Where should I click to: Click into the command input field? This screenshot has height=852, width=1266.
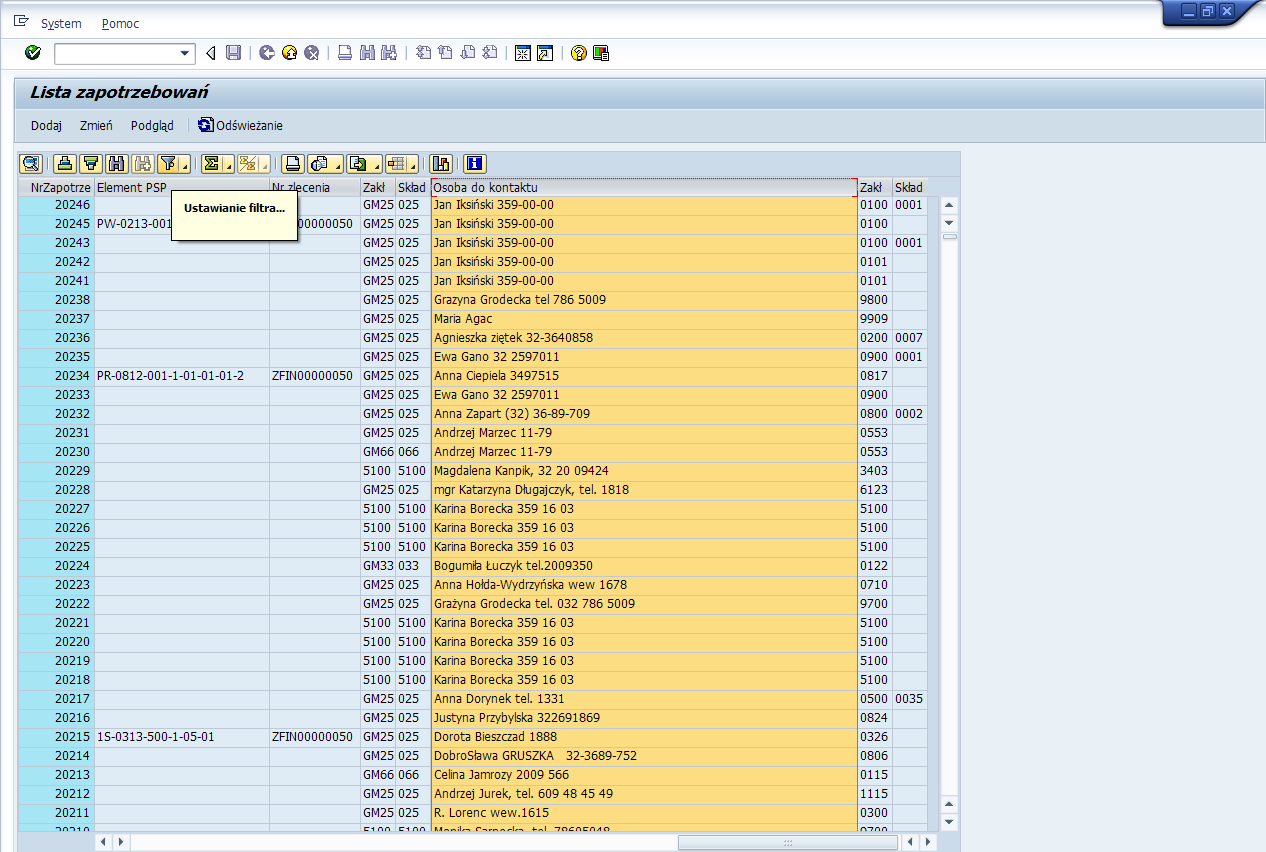tap(116, 54)
